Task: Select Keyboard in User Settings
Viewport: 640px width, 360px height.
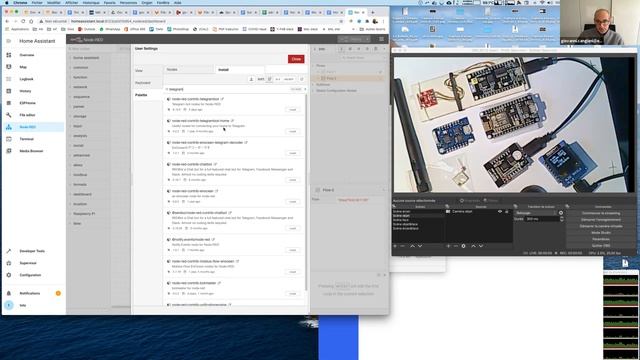Action: tap(147, 83)
